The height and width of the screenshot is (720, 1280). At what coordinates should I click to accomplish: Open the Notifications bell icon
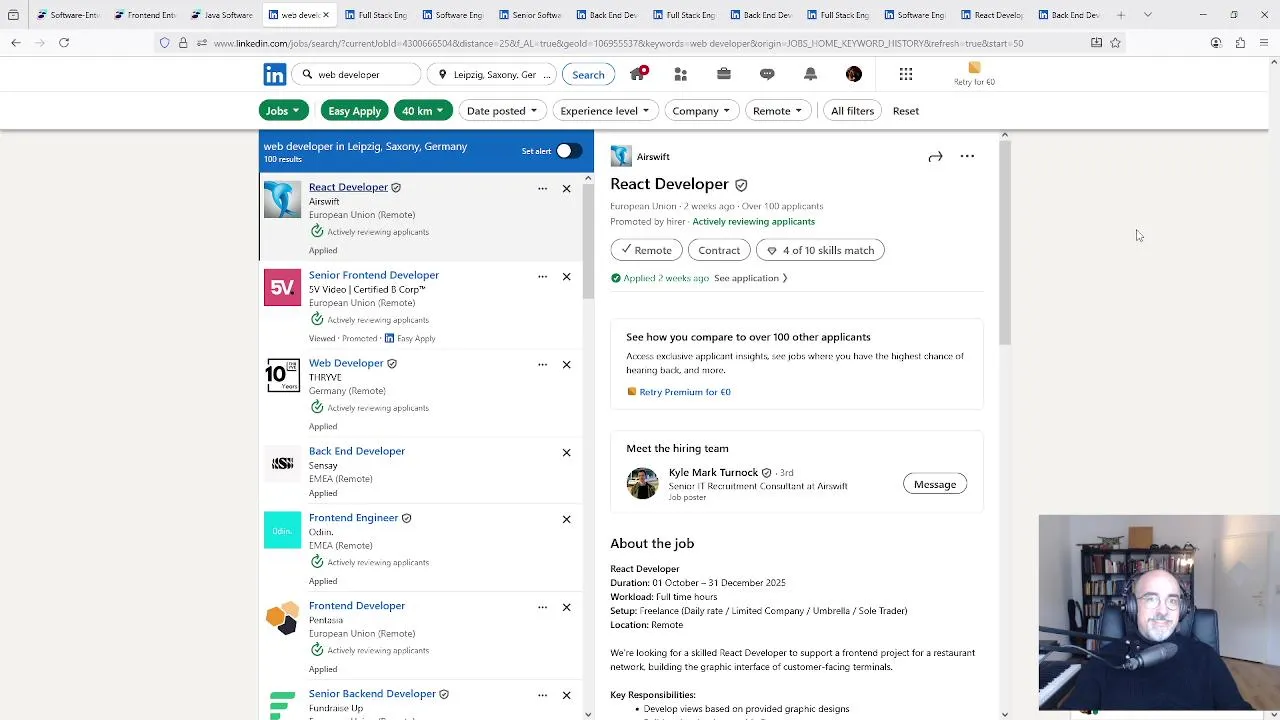(x=810, y=74)
